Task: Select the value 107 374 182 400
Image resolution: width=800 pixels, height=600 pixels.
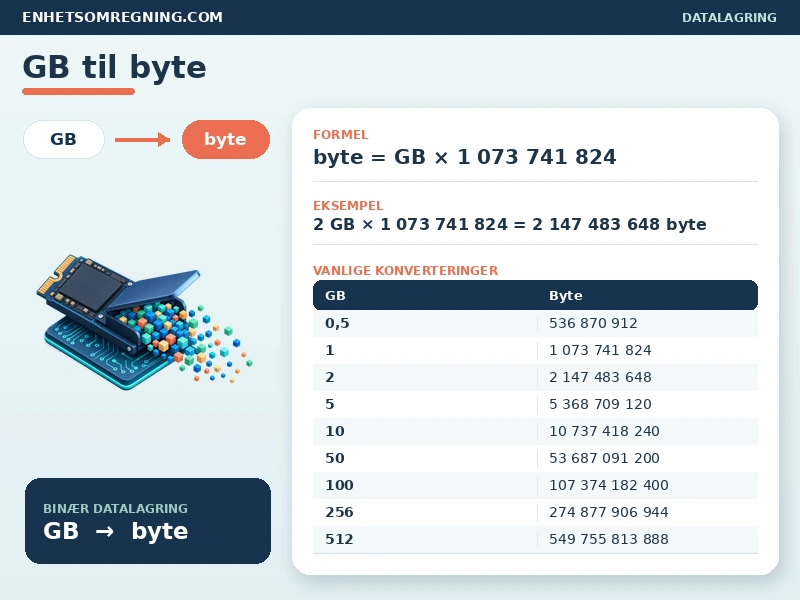Action: click(609, 485)
